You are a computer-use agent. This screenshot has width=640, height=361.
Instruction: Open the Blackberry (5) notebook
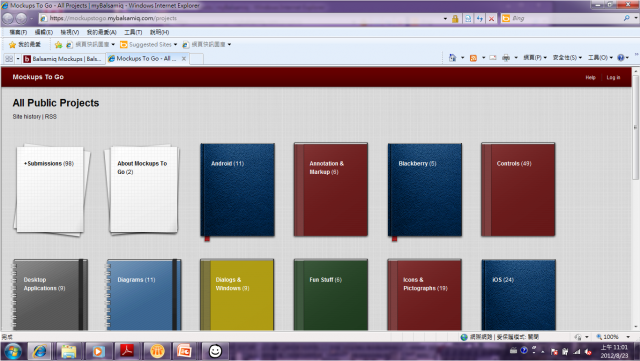point(425,190)
